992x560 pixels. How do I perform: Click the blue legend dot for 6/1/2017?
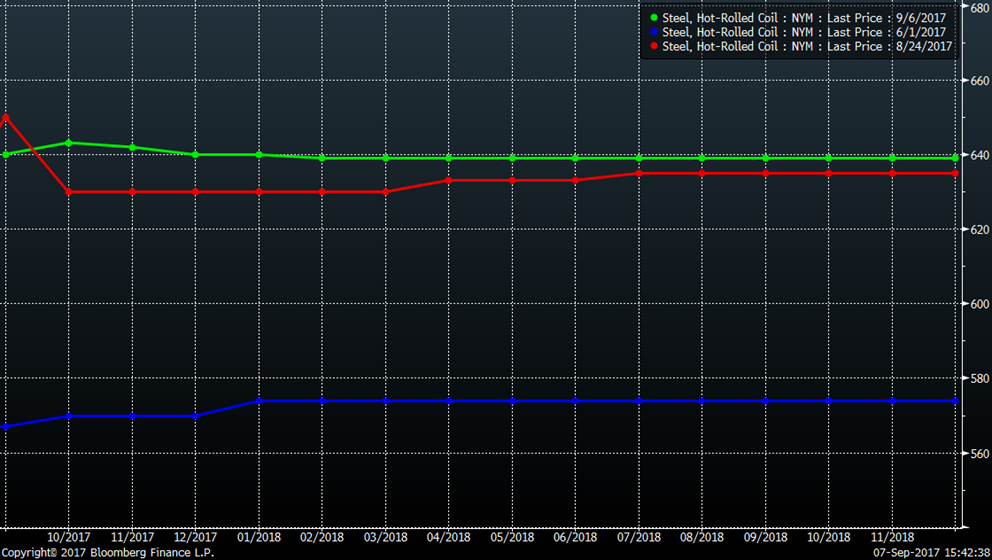coord(654,32)
